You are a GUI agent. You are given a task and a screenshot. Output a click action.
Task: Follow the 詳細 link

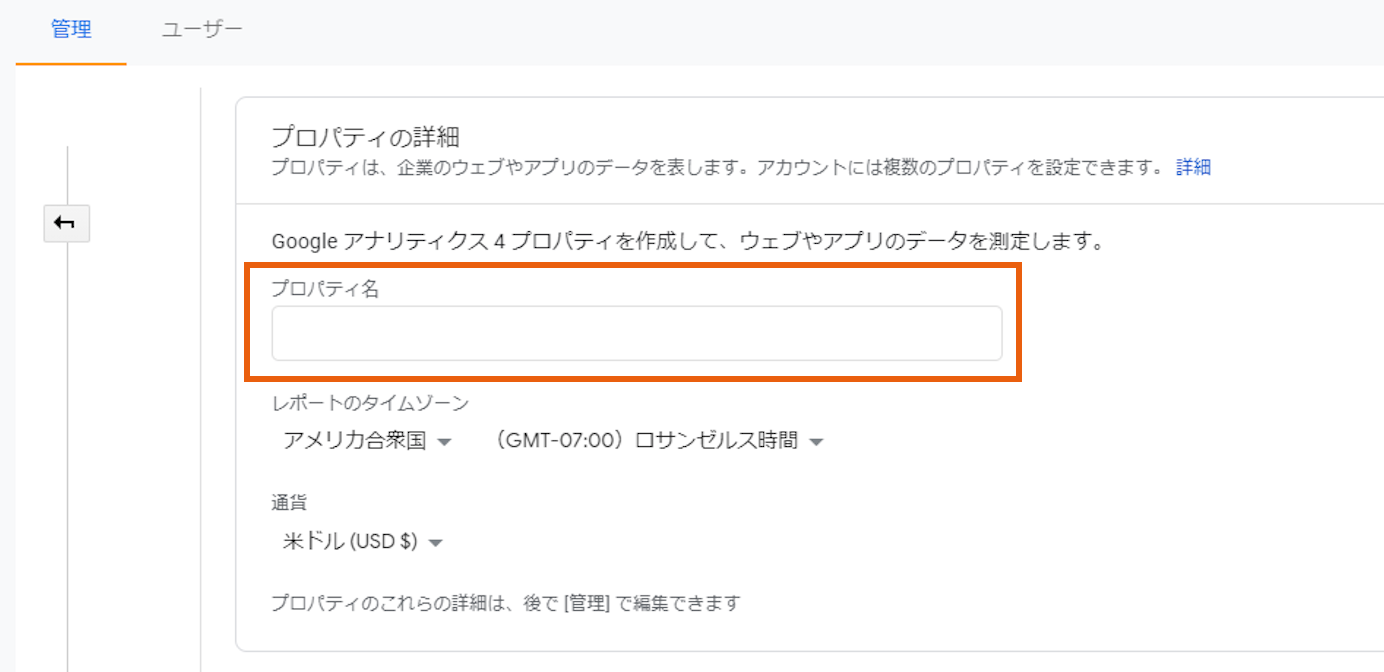pyautogui.click(x=1193, y=167)
